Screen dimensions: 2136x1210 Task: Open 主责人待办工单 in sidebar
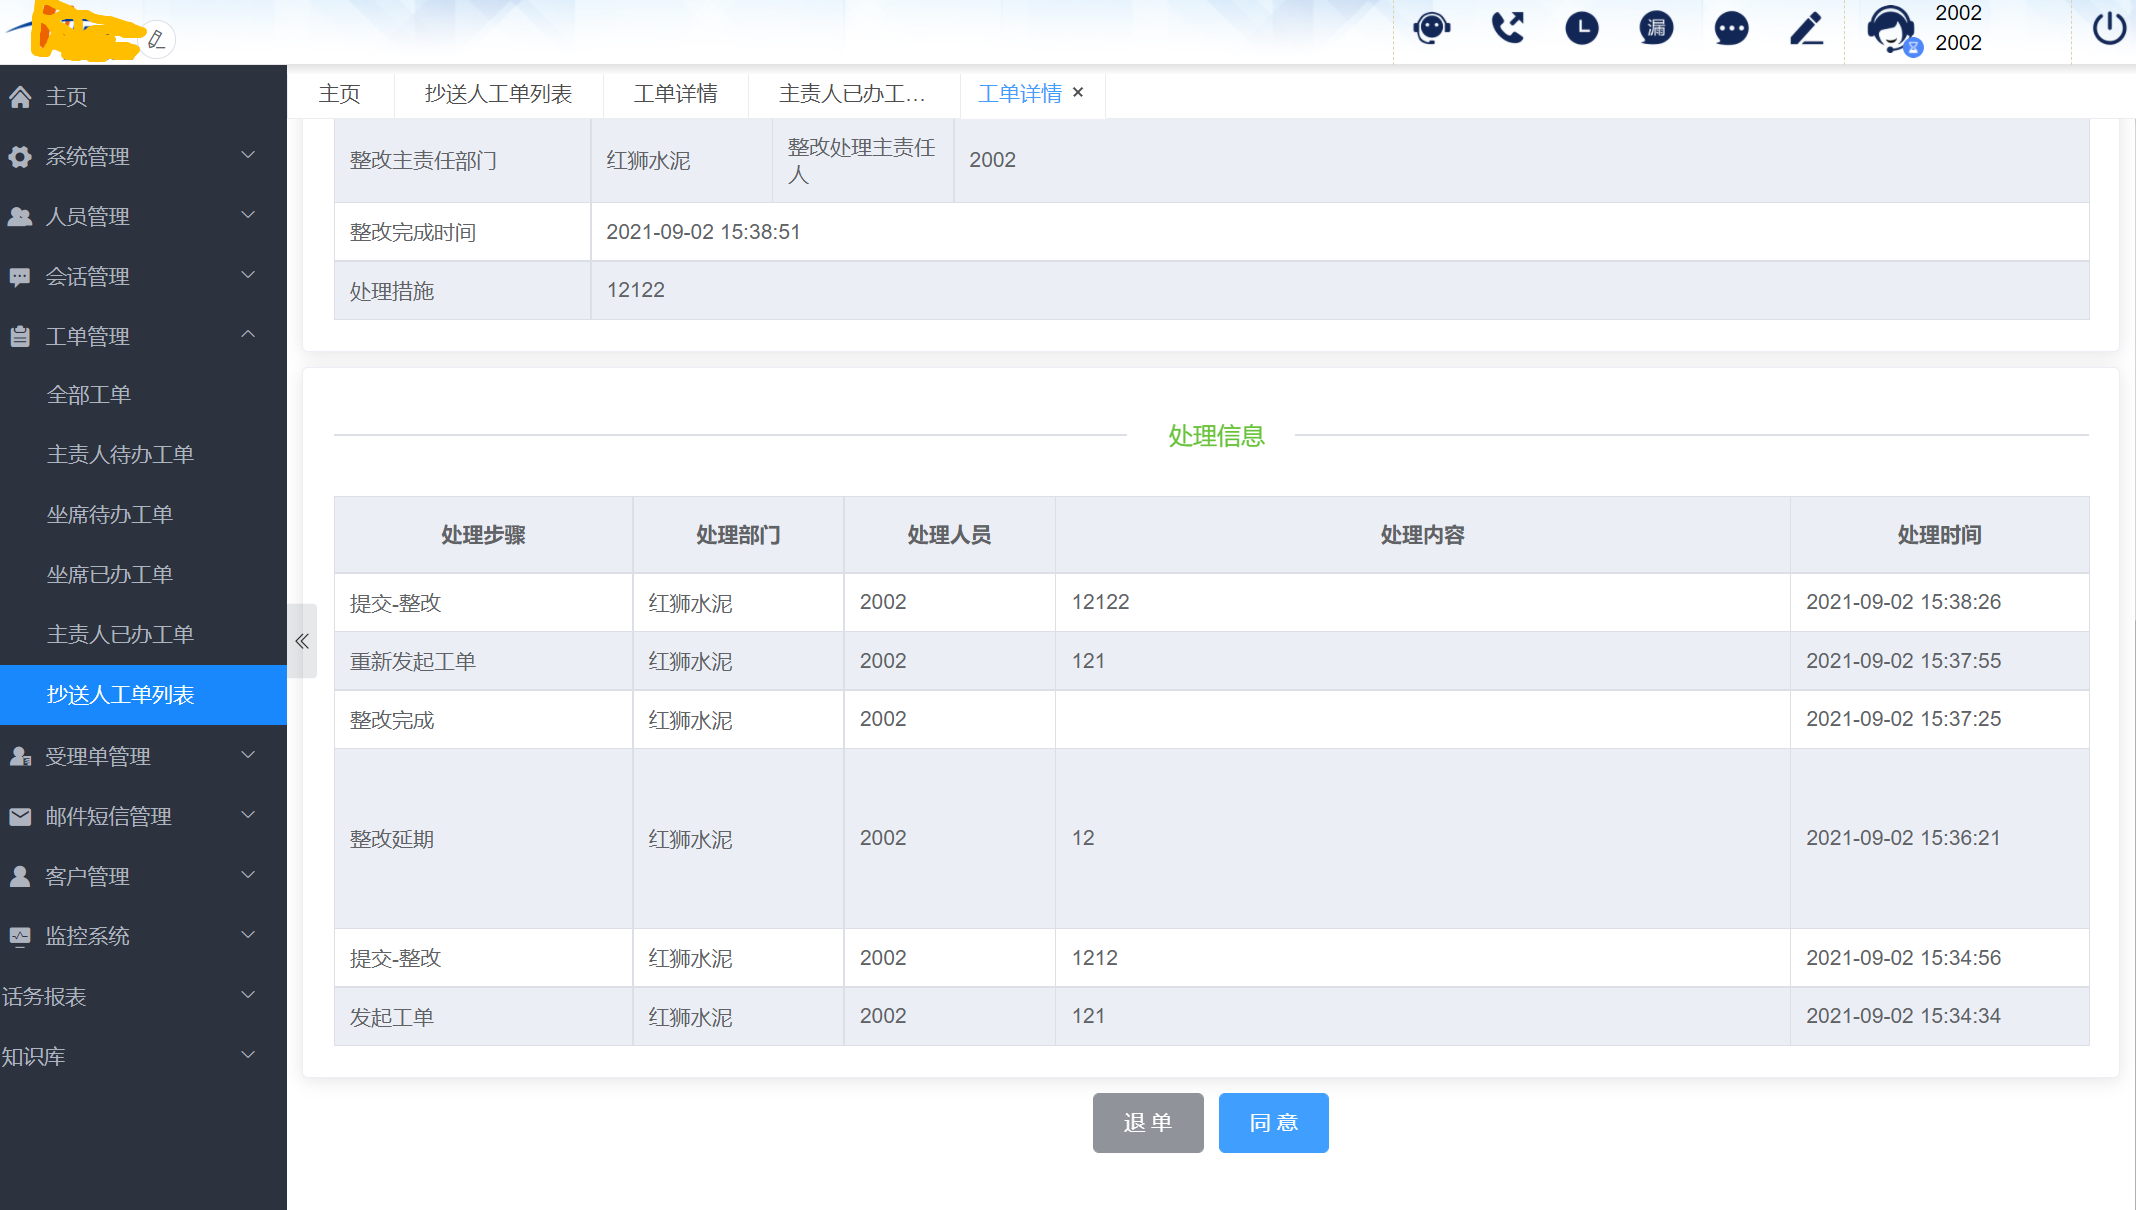coord(120,455)
